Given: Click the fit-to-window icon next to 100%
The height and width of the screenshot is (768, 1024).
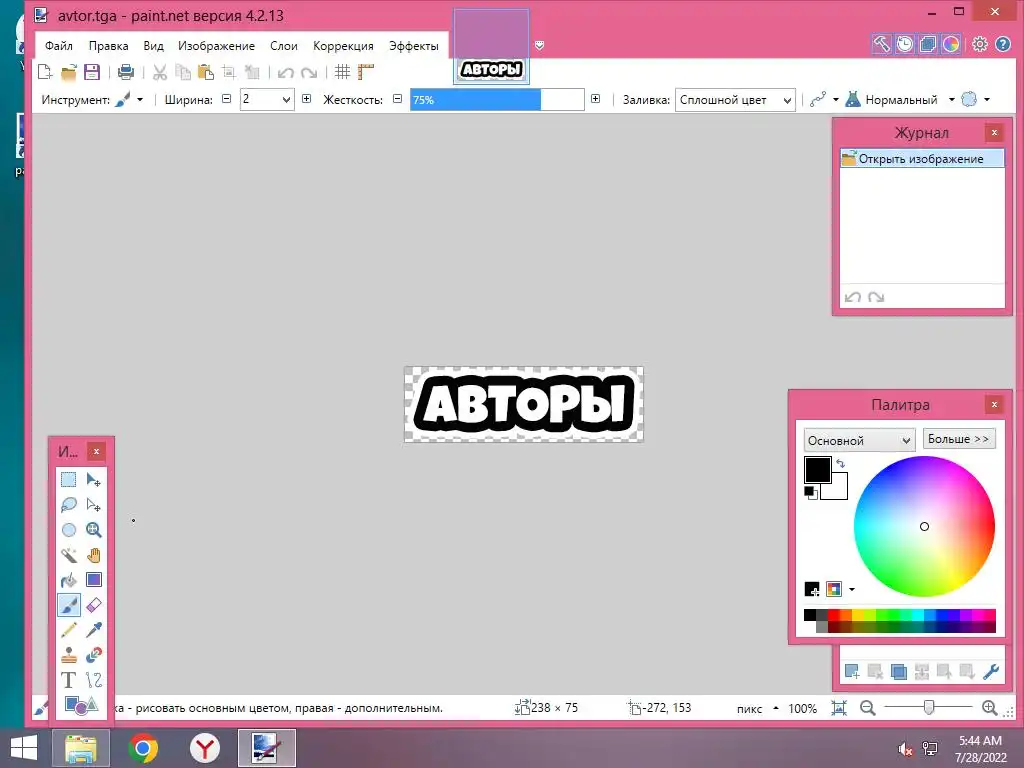Looking at the screenshot, I should point(839,708).
